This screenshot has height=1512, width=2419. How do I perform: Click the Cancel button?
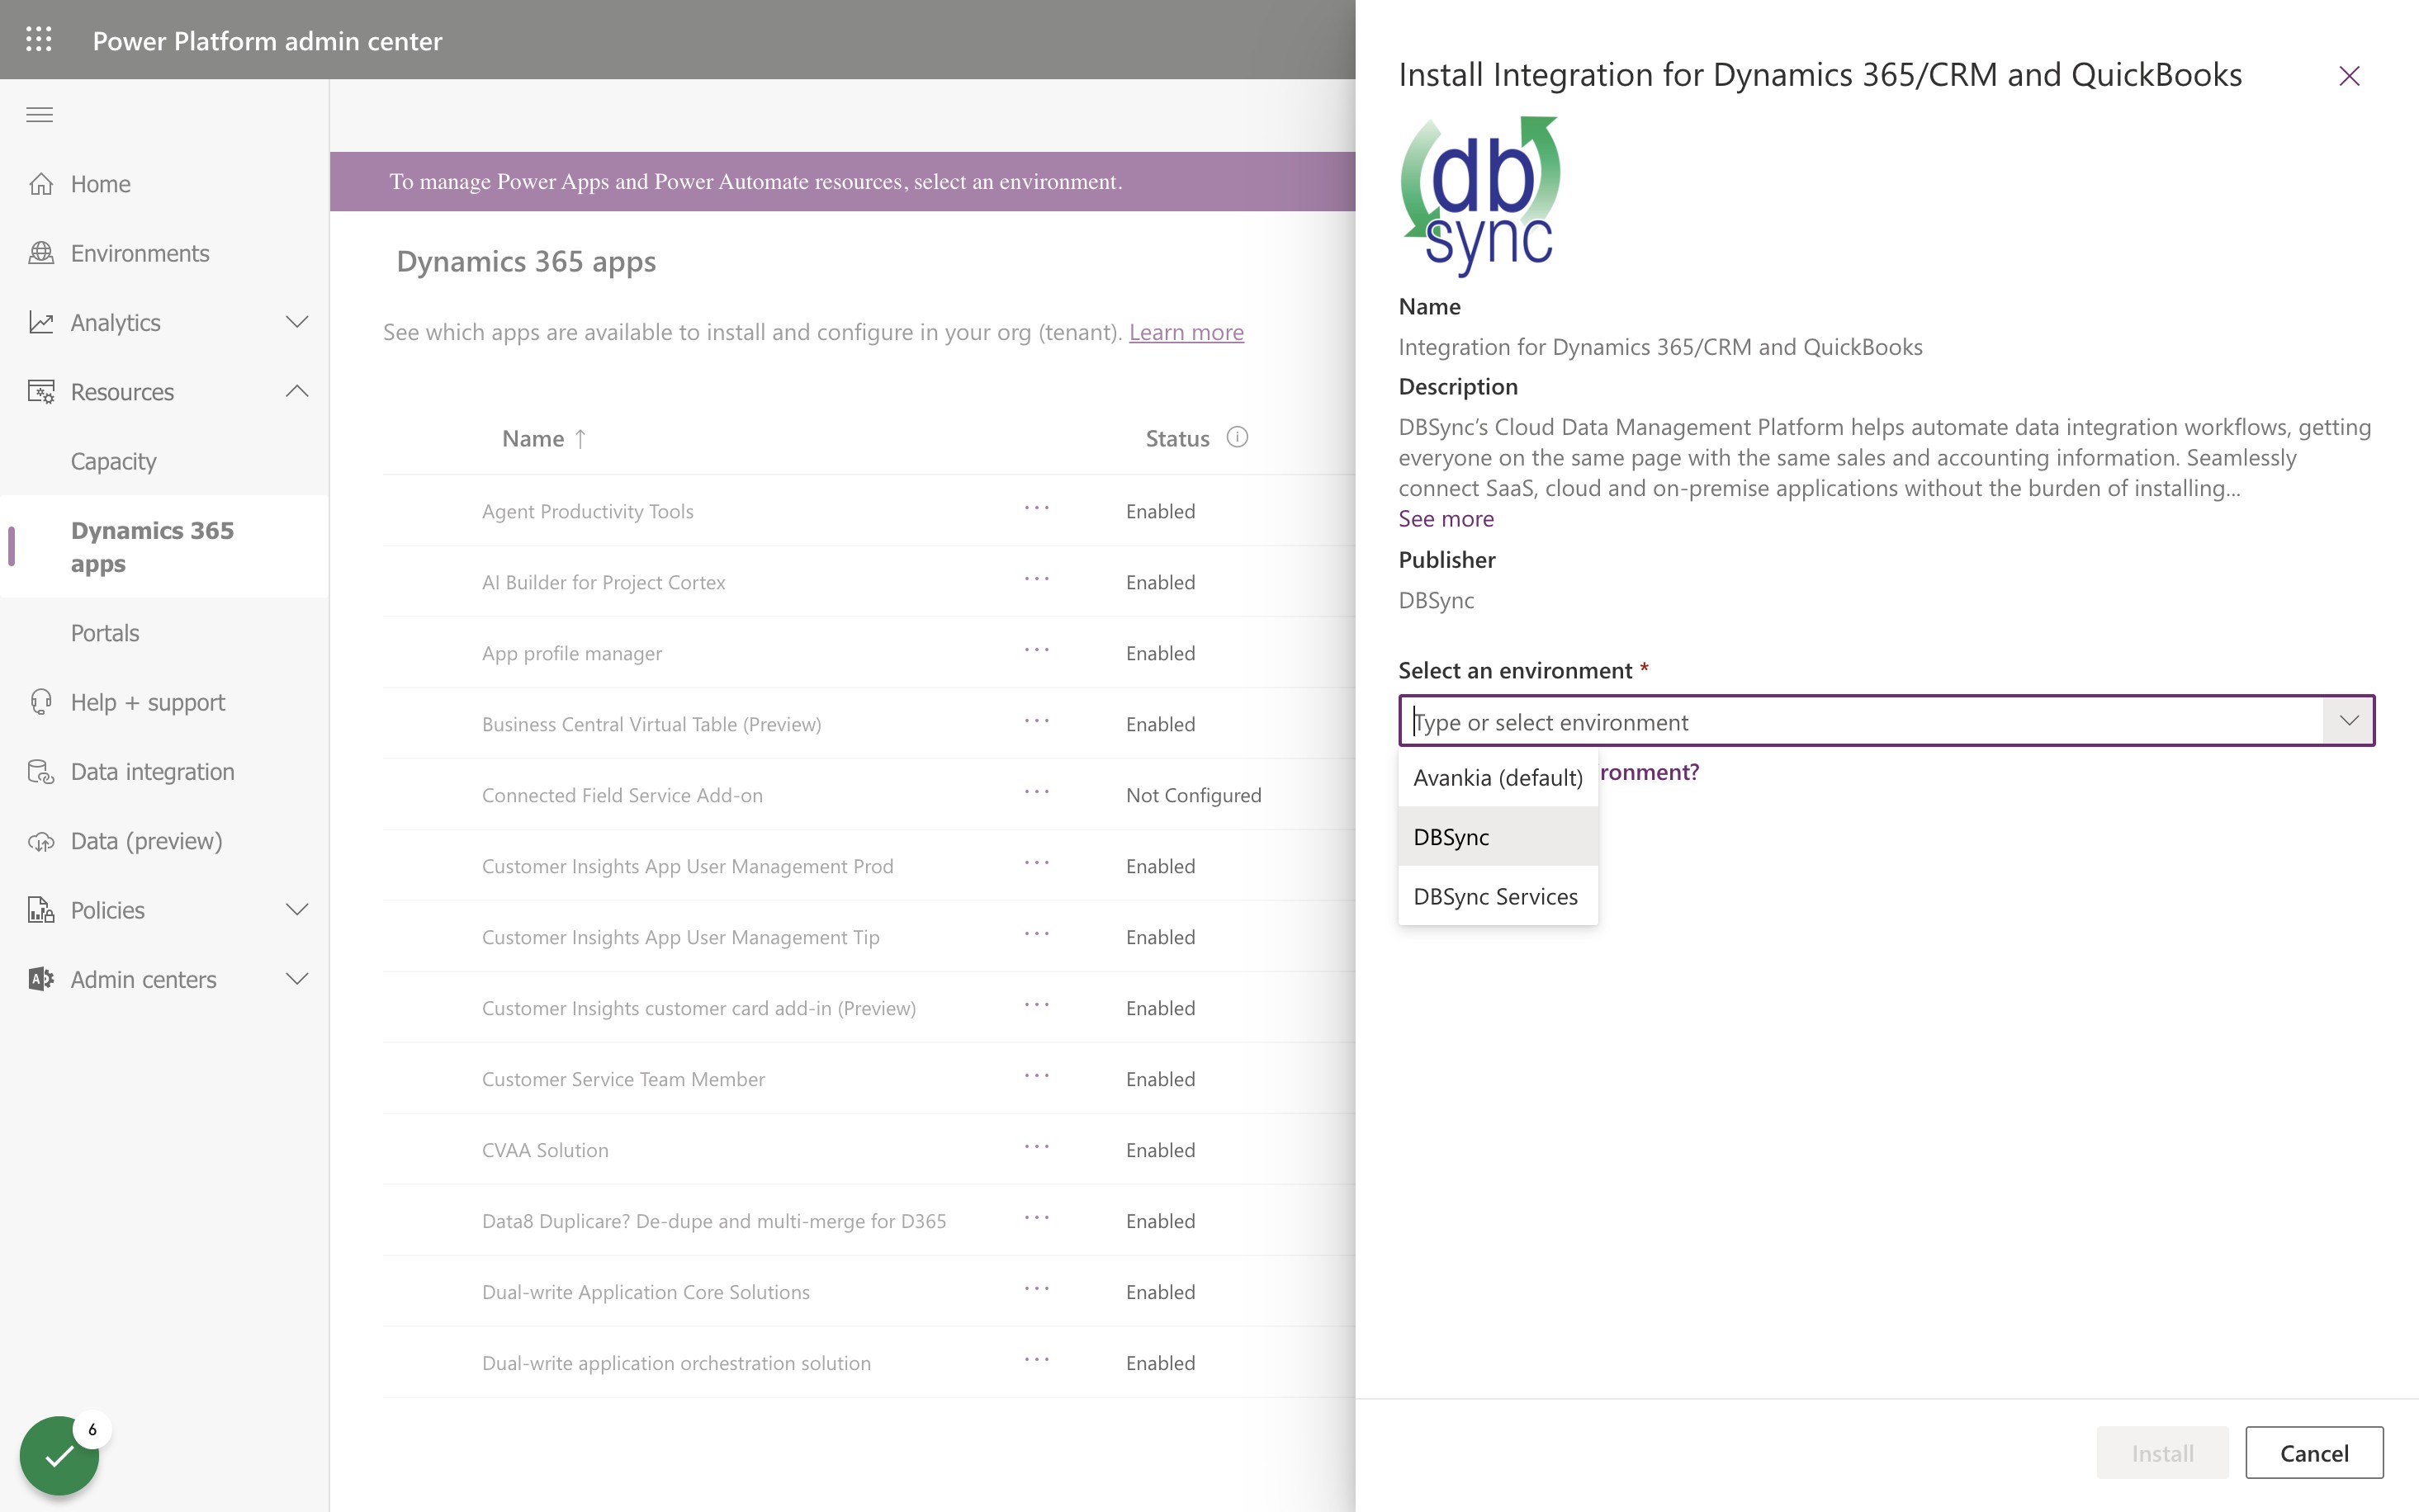click(2314, 1453)
